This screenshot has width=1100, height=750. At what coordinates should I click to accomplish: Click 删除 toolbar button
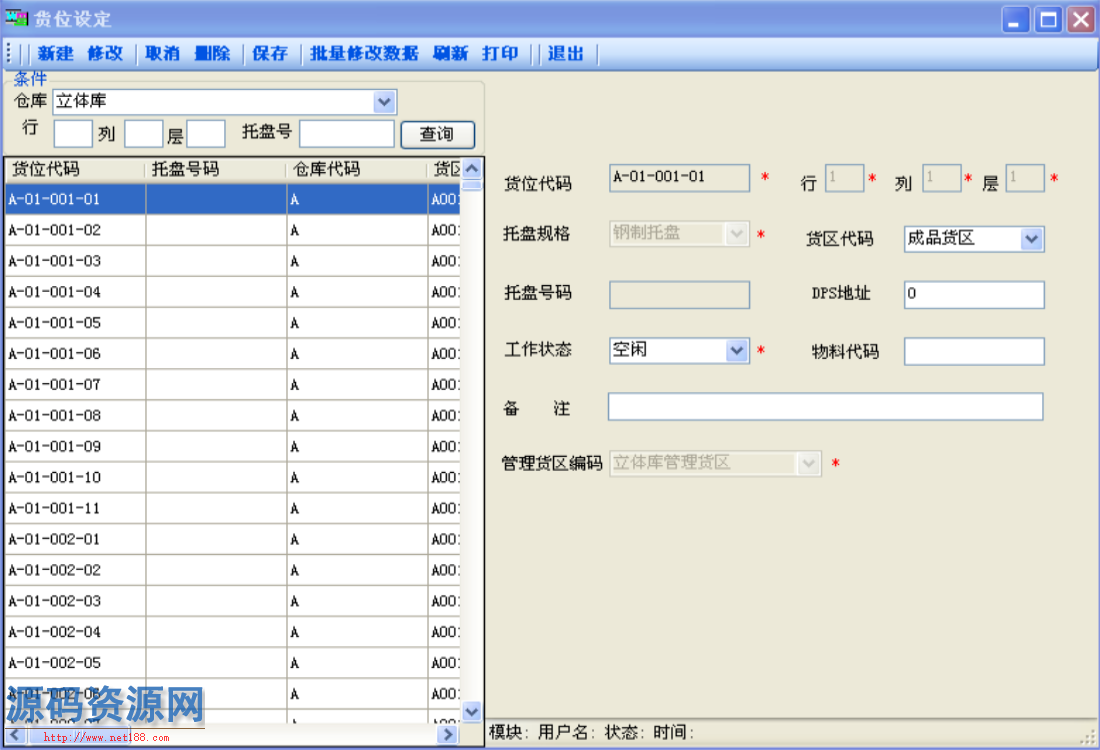212,54
